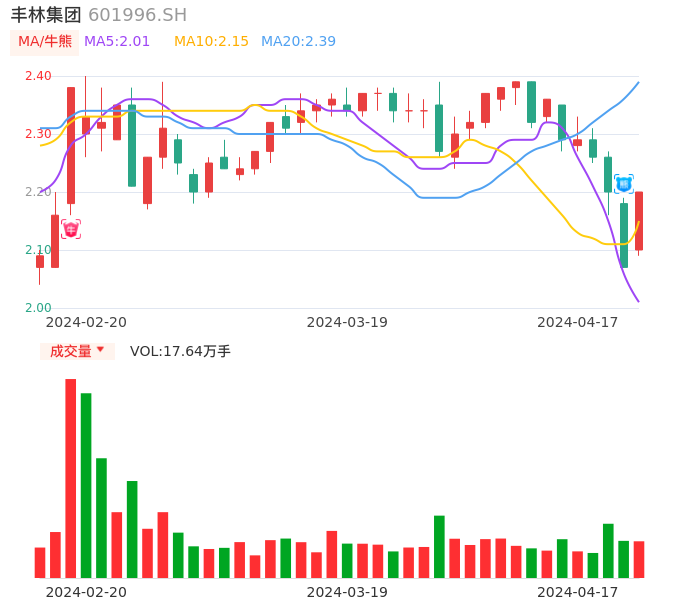Click the bear (熊) signal marker icon
The width and height of the screenshot is (686, 606).
point(623,184)
